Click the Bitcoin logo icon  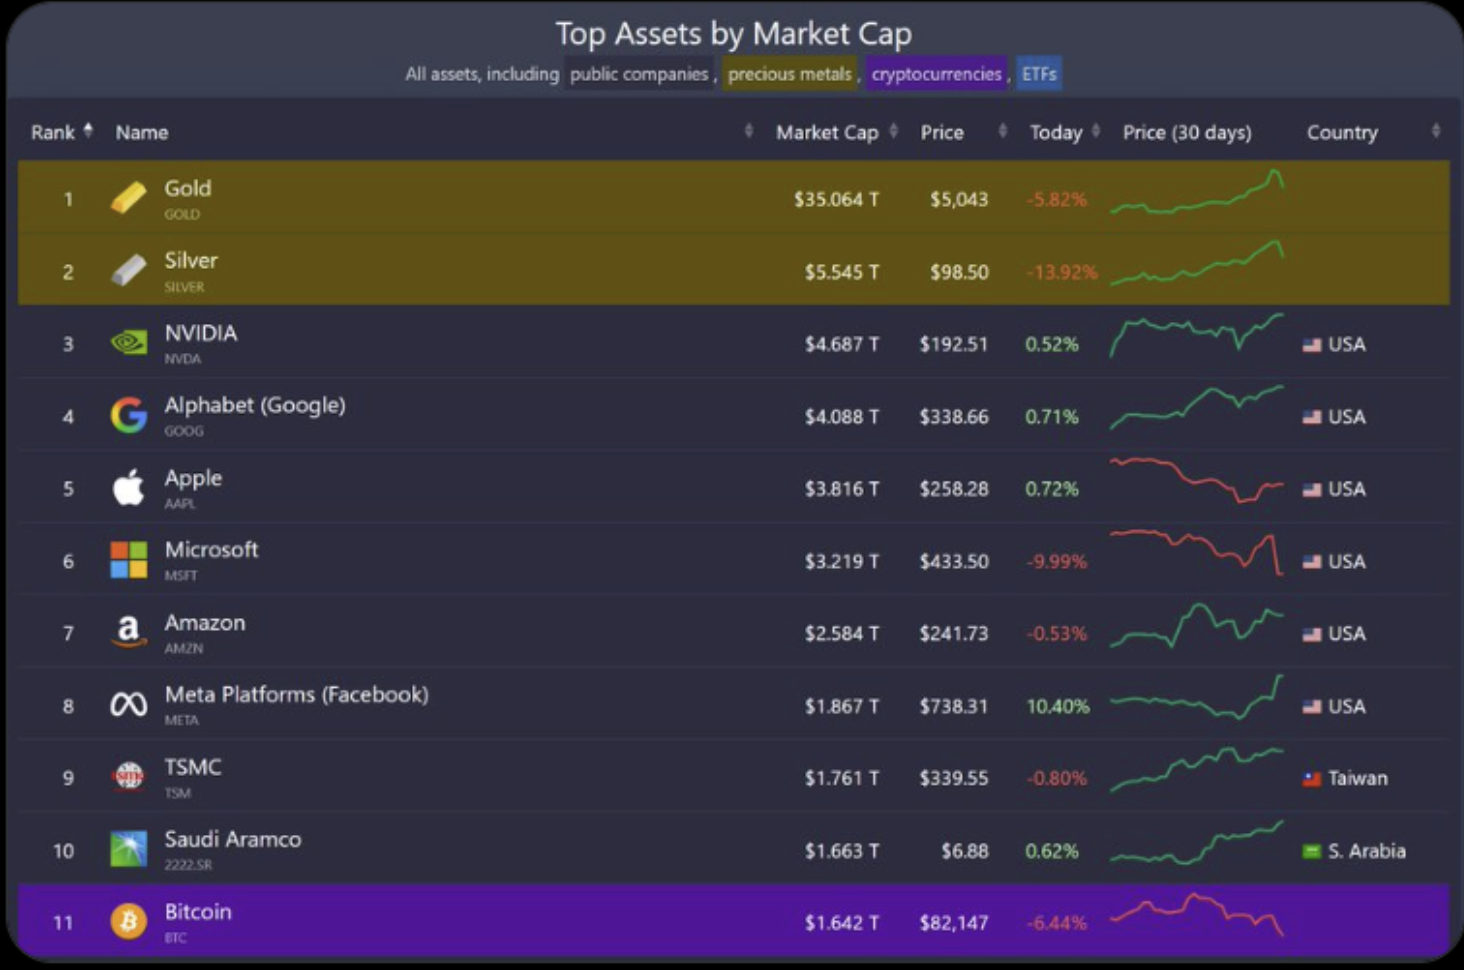(x=128, y=921)
